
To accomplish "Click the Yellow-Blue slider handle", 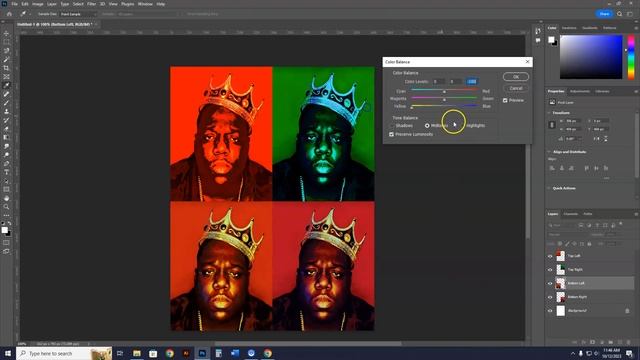I will 412,107.
